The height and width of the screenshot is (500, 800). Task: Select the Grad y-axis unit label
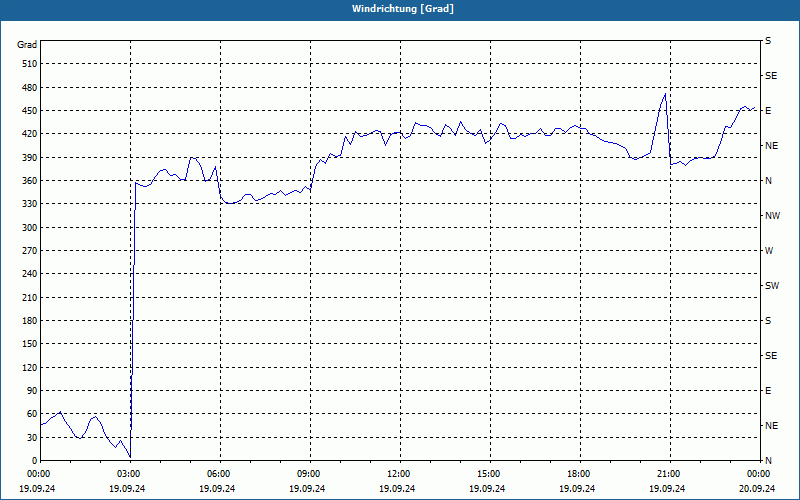click(x=27, y=45)
